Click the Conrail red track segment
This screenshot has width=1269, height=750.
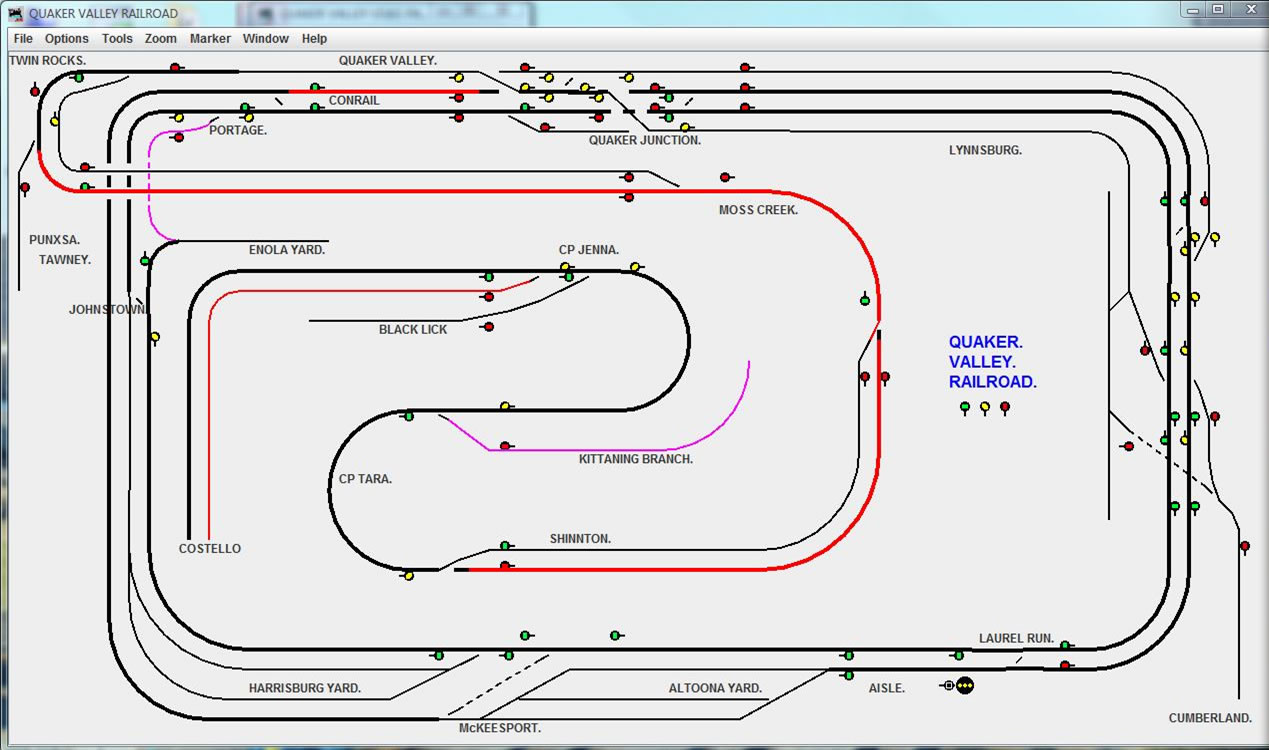point(385,91)
